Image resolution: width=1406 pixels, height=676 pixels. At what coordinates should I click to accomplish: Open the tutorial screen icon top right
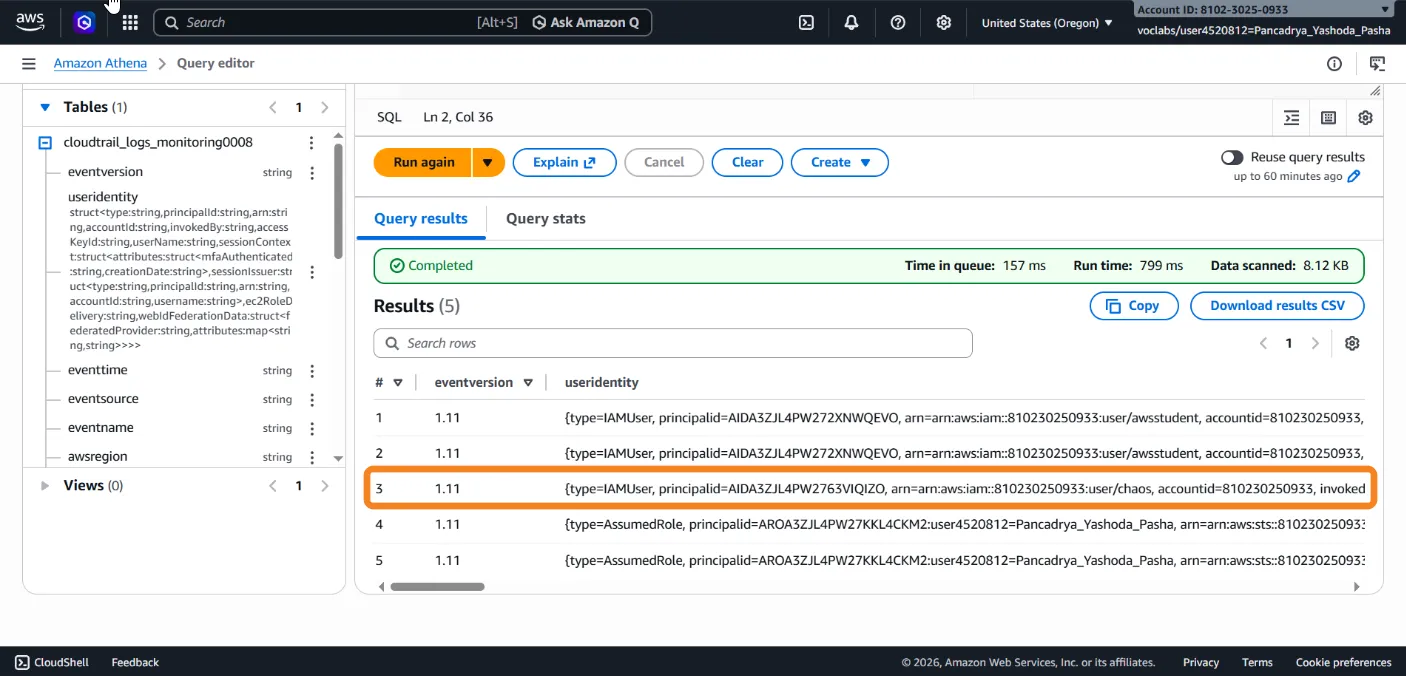point(1377,64)
